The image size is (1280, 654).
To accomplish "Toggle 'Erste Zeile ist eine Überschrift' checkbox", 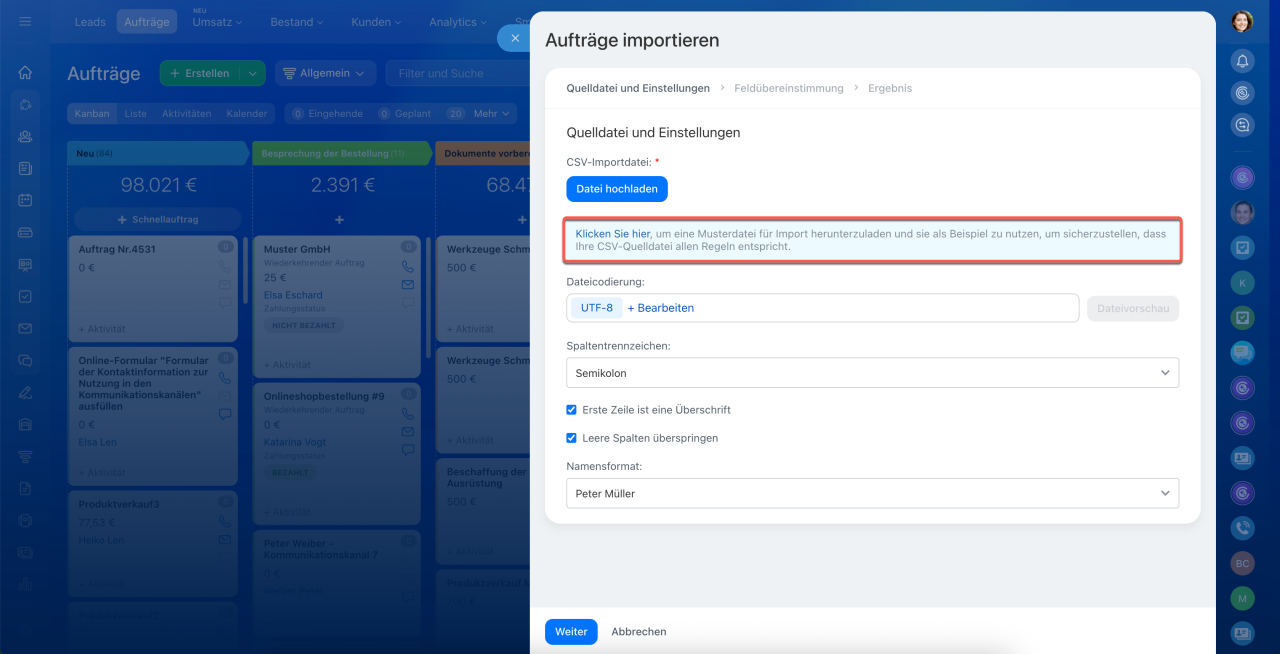I will click(572, 410).
